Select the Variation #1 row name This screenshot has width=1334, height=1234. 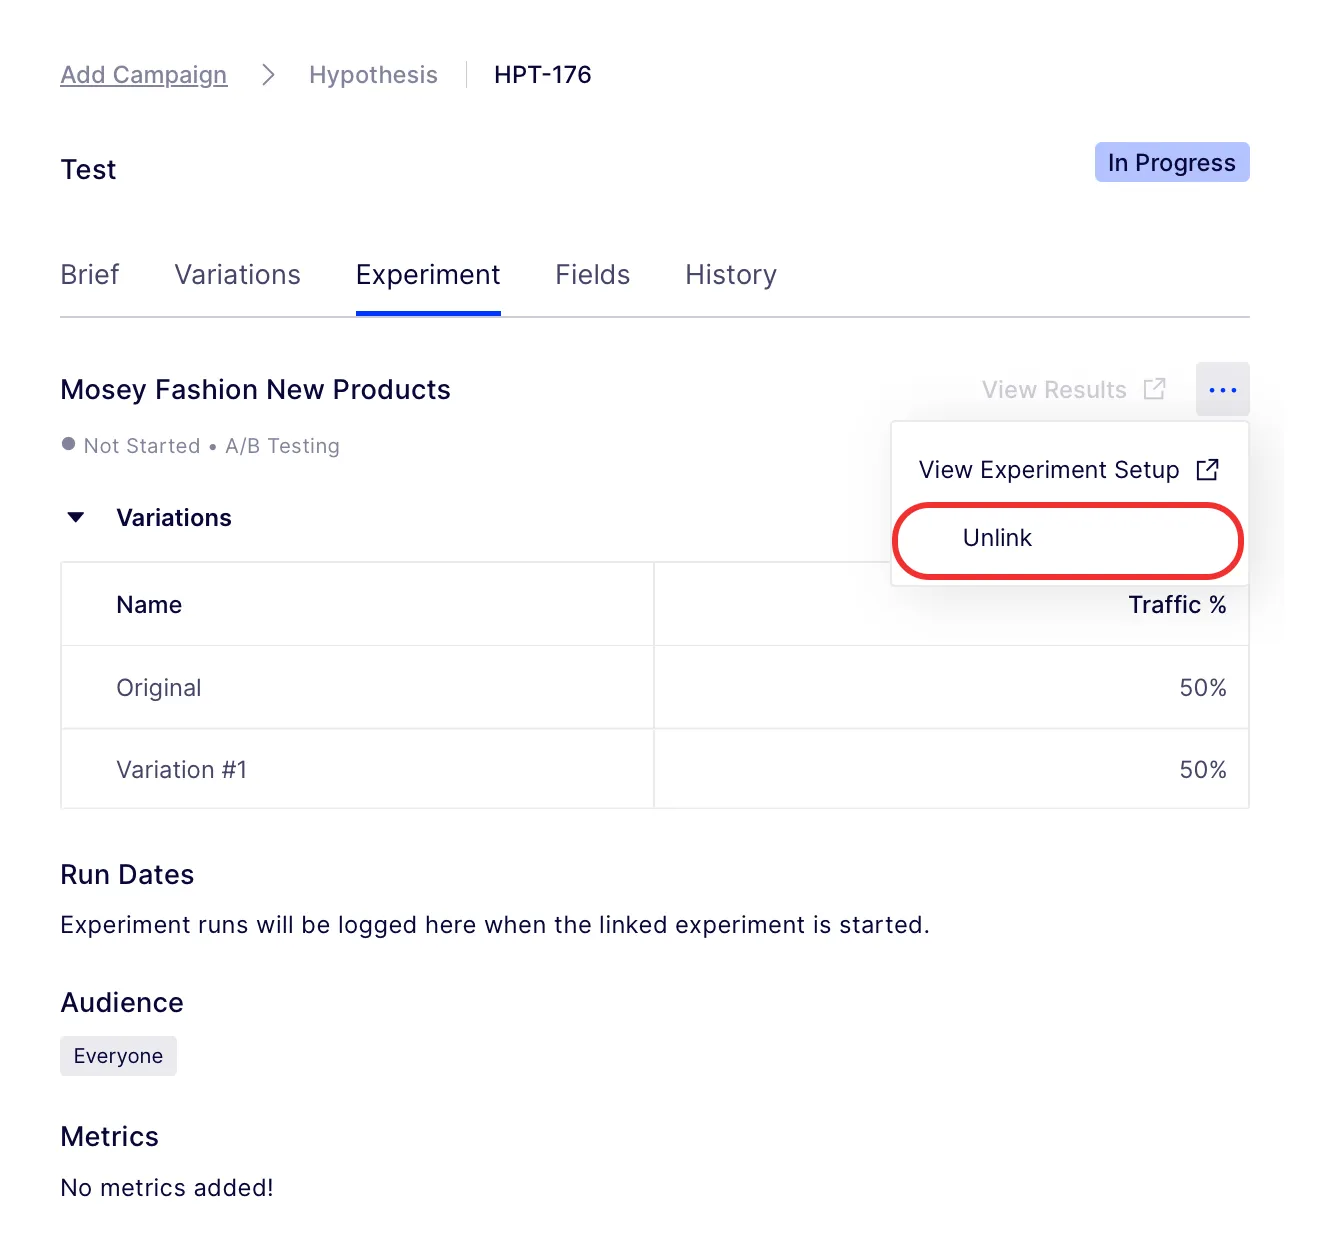point(181,770)
